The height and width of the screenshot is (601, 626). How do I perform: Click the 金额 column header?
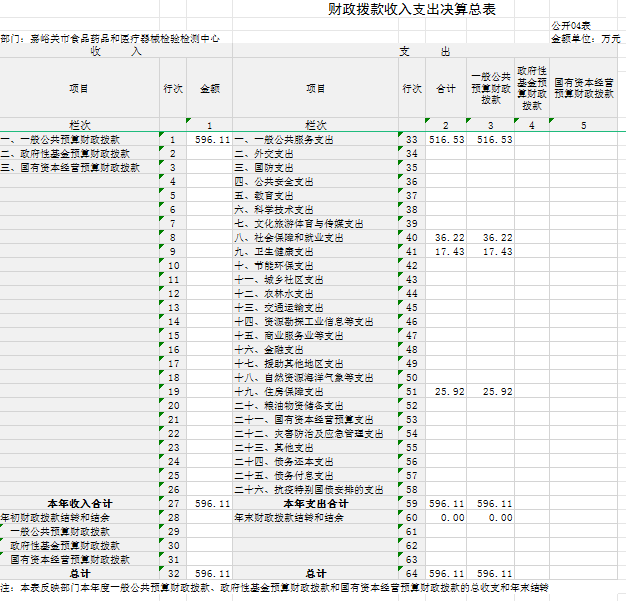click(x=210, y=89)
